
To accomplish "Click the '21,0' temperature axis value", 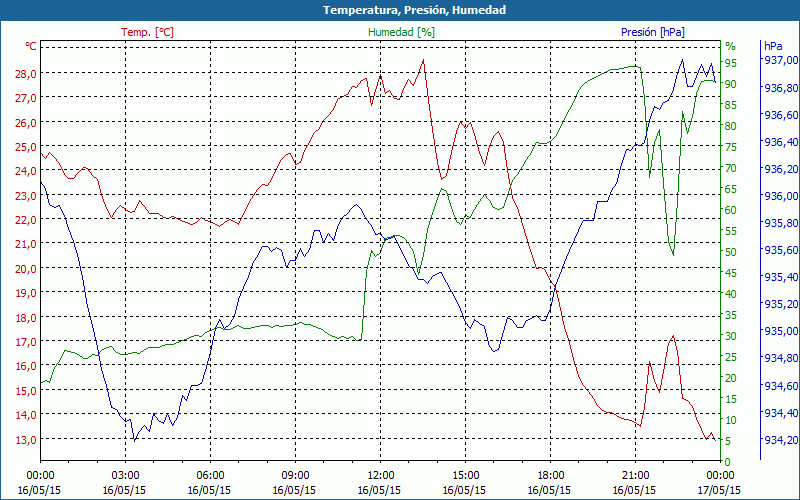I will pyautogui.click(x=27, y=245).
